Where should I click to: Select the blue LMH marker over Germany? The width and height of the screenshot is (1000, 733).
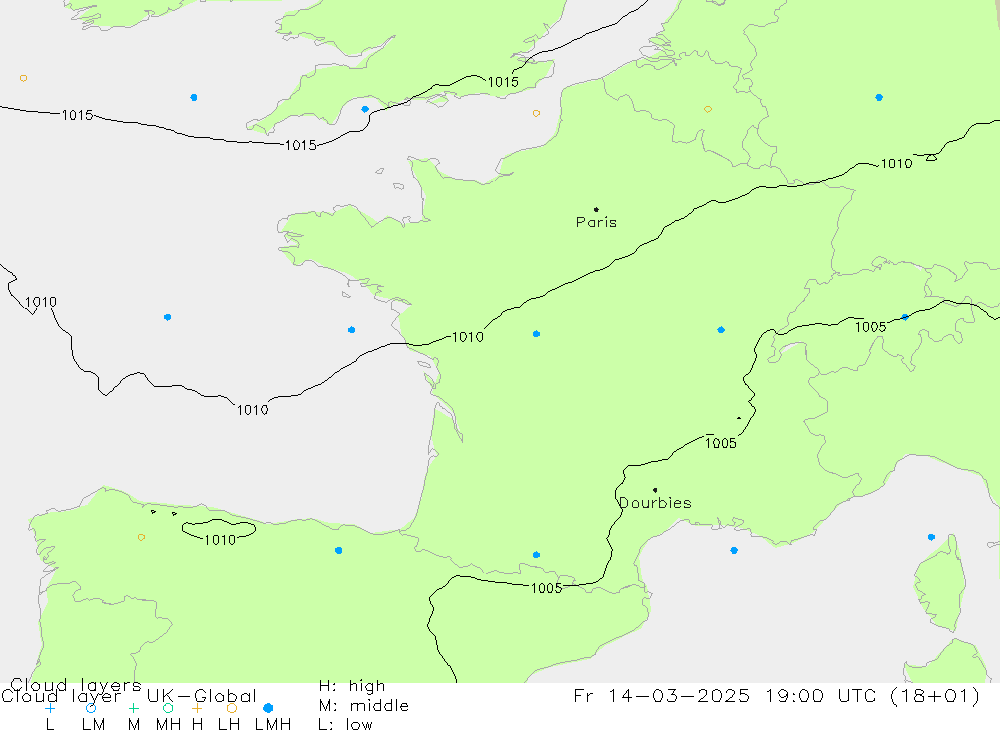pyautogui.click(x=879, y=98)
